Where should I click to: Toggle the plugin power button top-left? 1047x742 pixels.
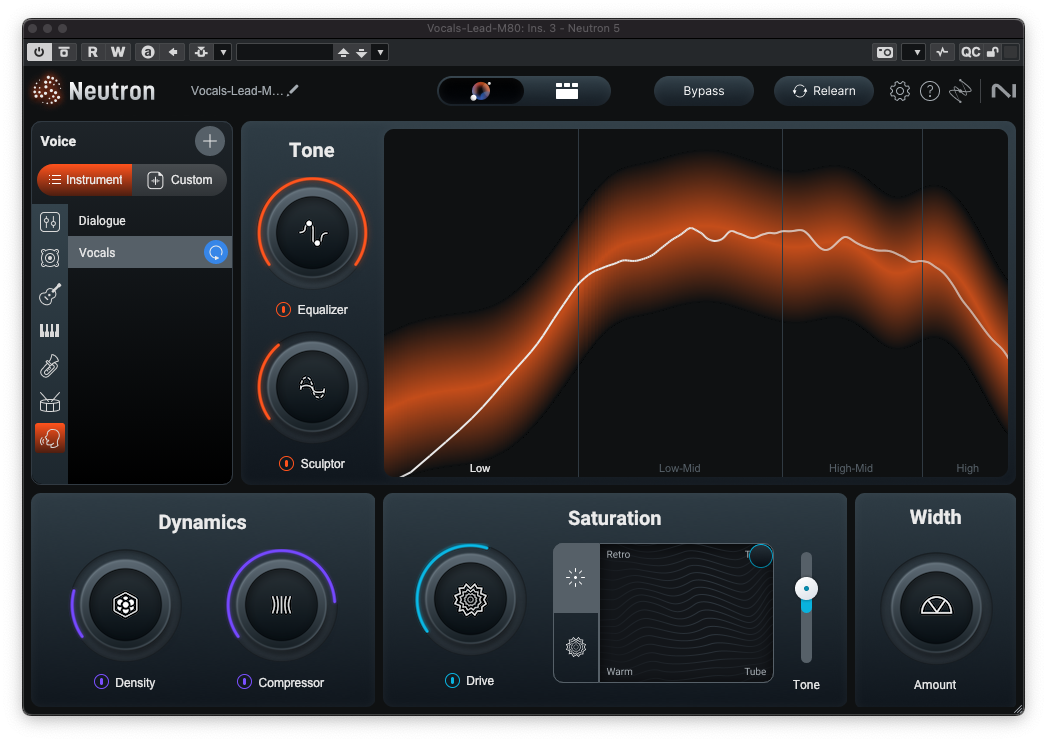coord(41,51)
